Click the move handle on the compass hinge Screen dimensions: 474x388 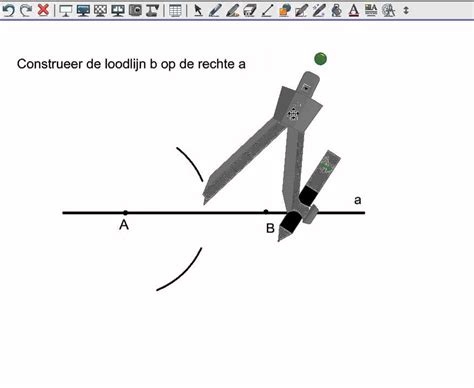pos(293,114)
